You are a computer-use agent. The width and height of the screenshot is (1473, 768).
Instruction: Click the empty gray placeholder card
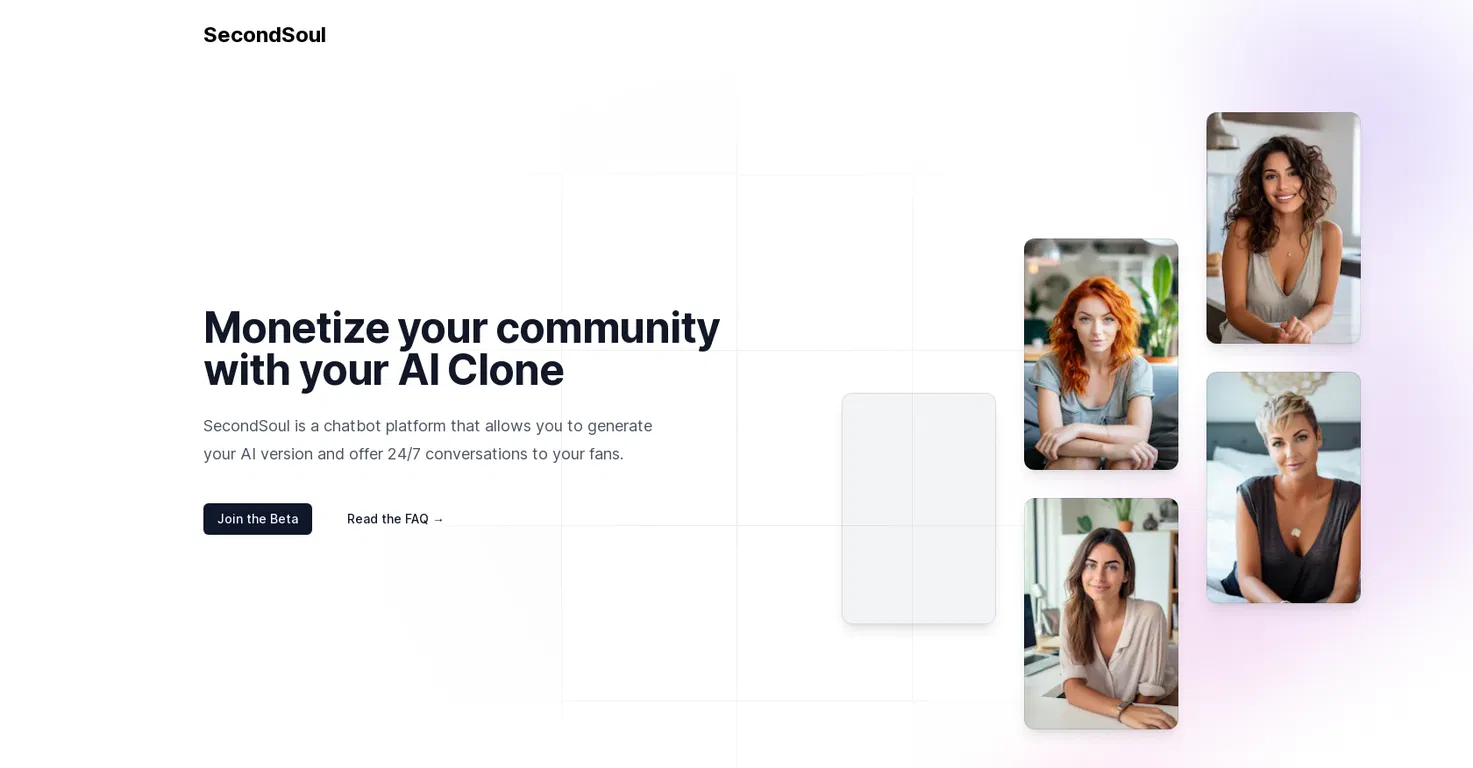tap(919, 509)
